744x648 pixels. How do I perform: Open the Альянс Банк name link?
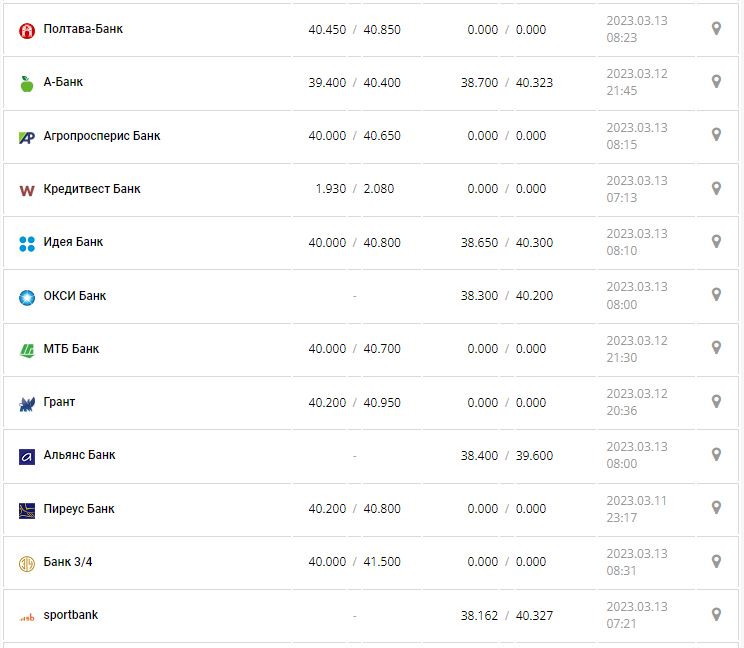click(79, 455)
